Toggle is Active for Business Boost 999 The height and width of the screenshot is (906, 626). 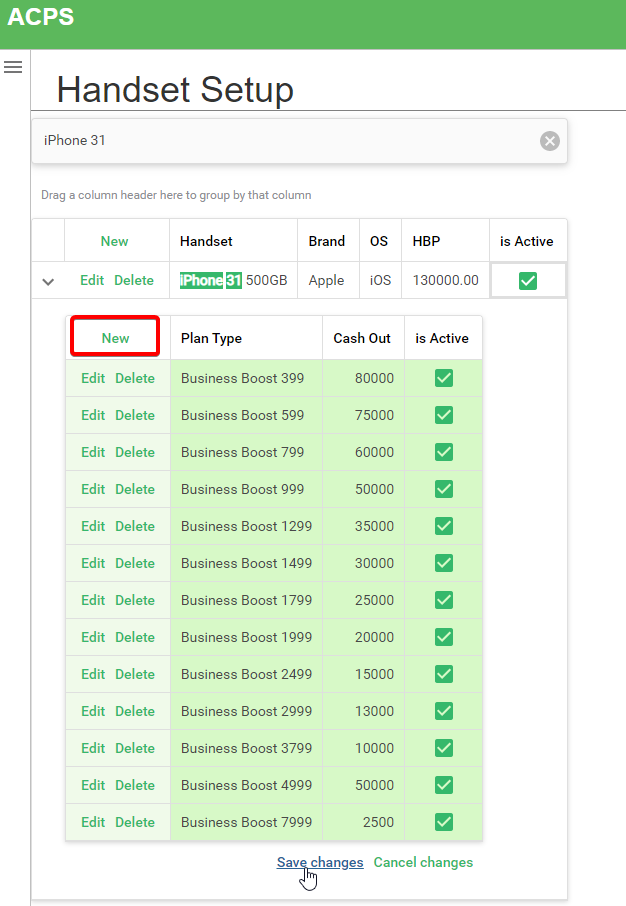pyautogui.click(x=444, y=489)
